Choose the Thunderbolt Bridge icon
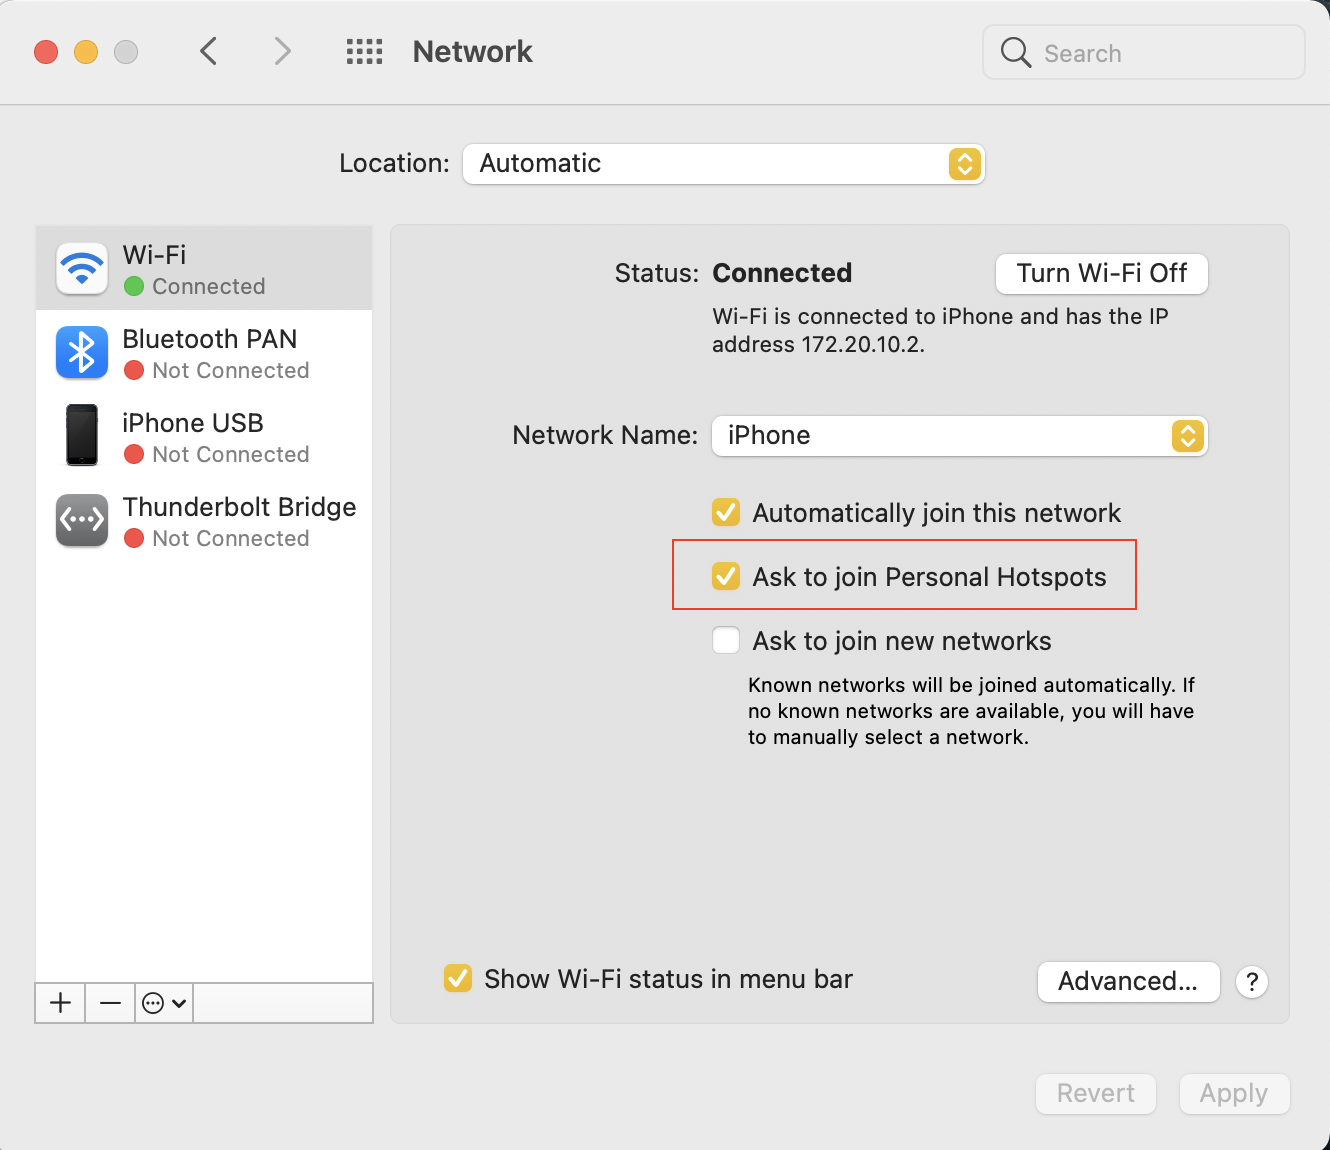The height and width of the screenshot is (1150, 1330). point(82,521)
